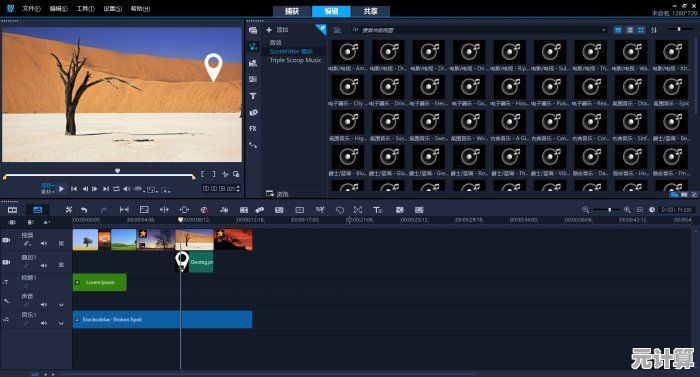Viewport: 700px width, 377px height.
Task: Click the split clip scissors icon under preview
Action: pos(225,174)
